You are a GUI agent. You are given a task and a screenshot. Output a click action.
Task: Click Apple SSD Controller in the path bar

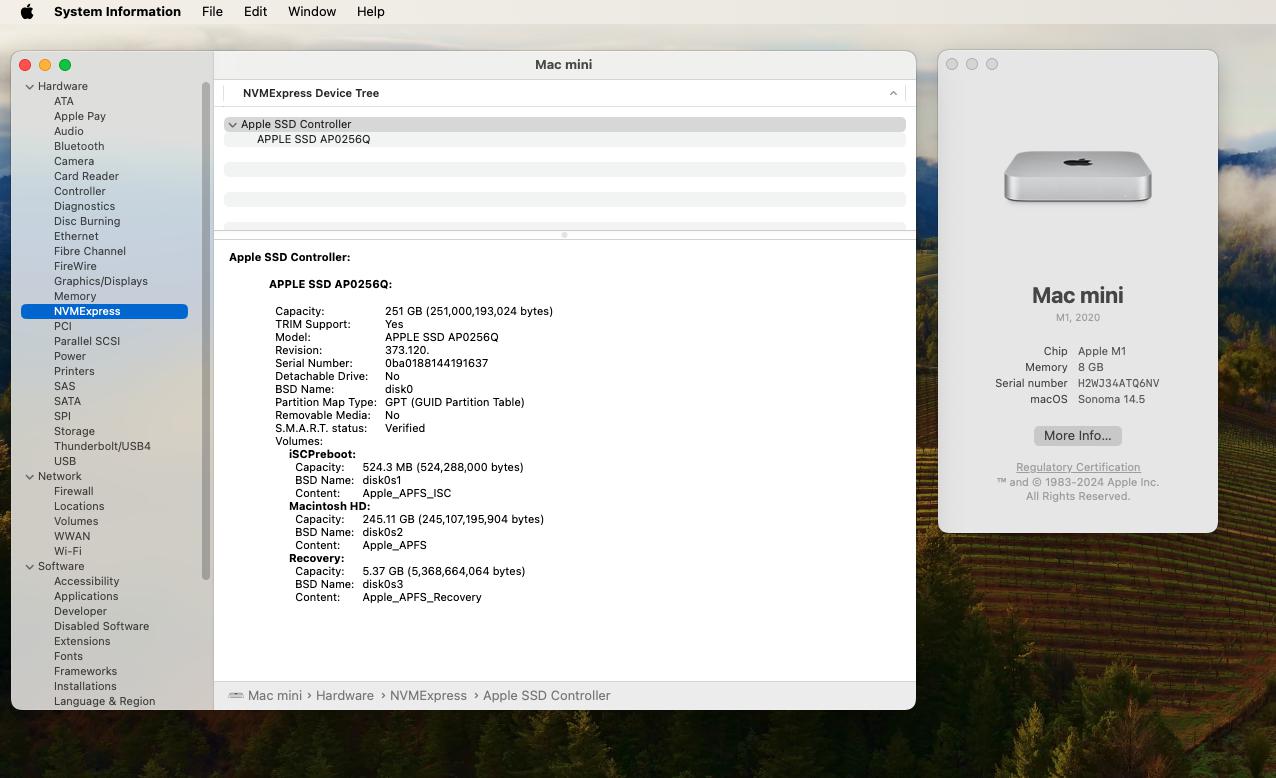pyautogui.click(x=546, y=696)
